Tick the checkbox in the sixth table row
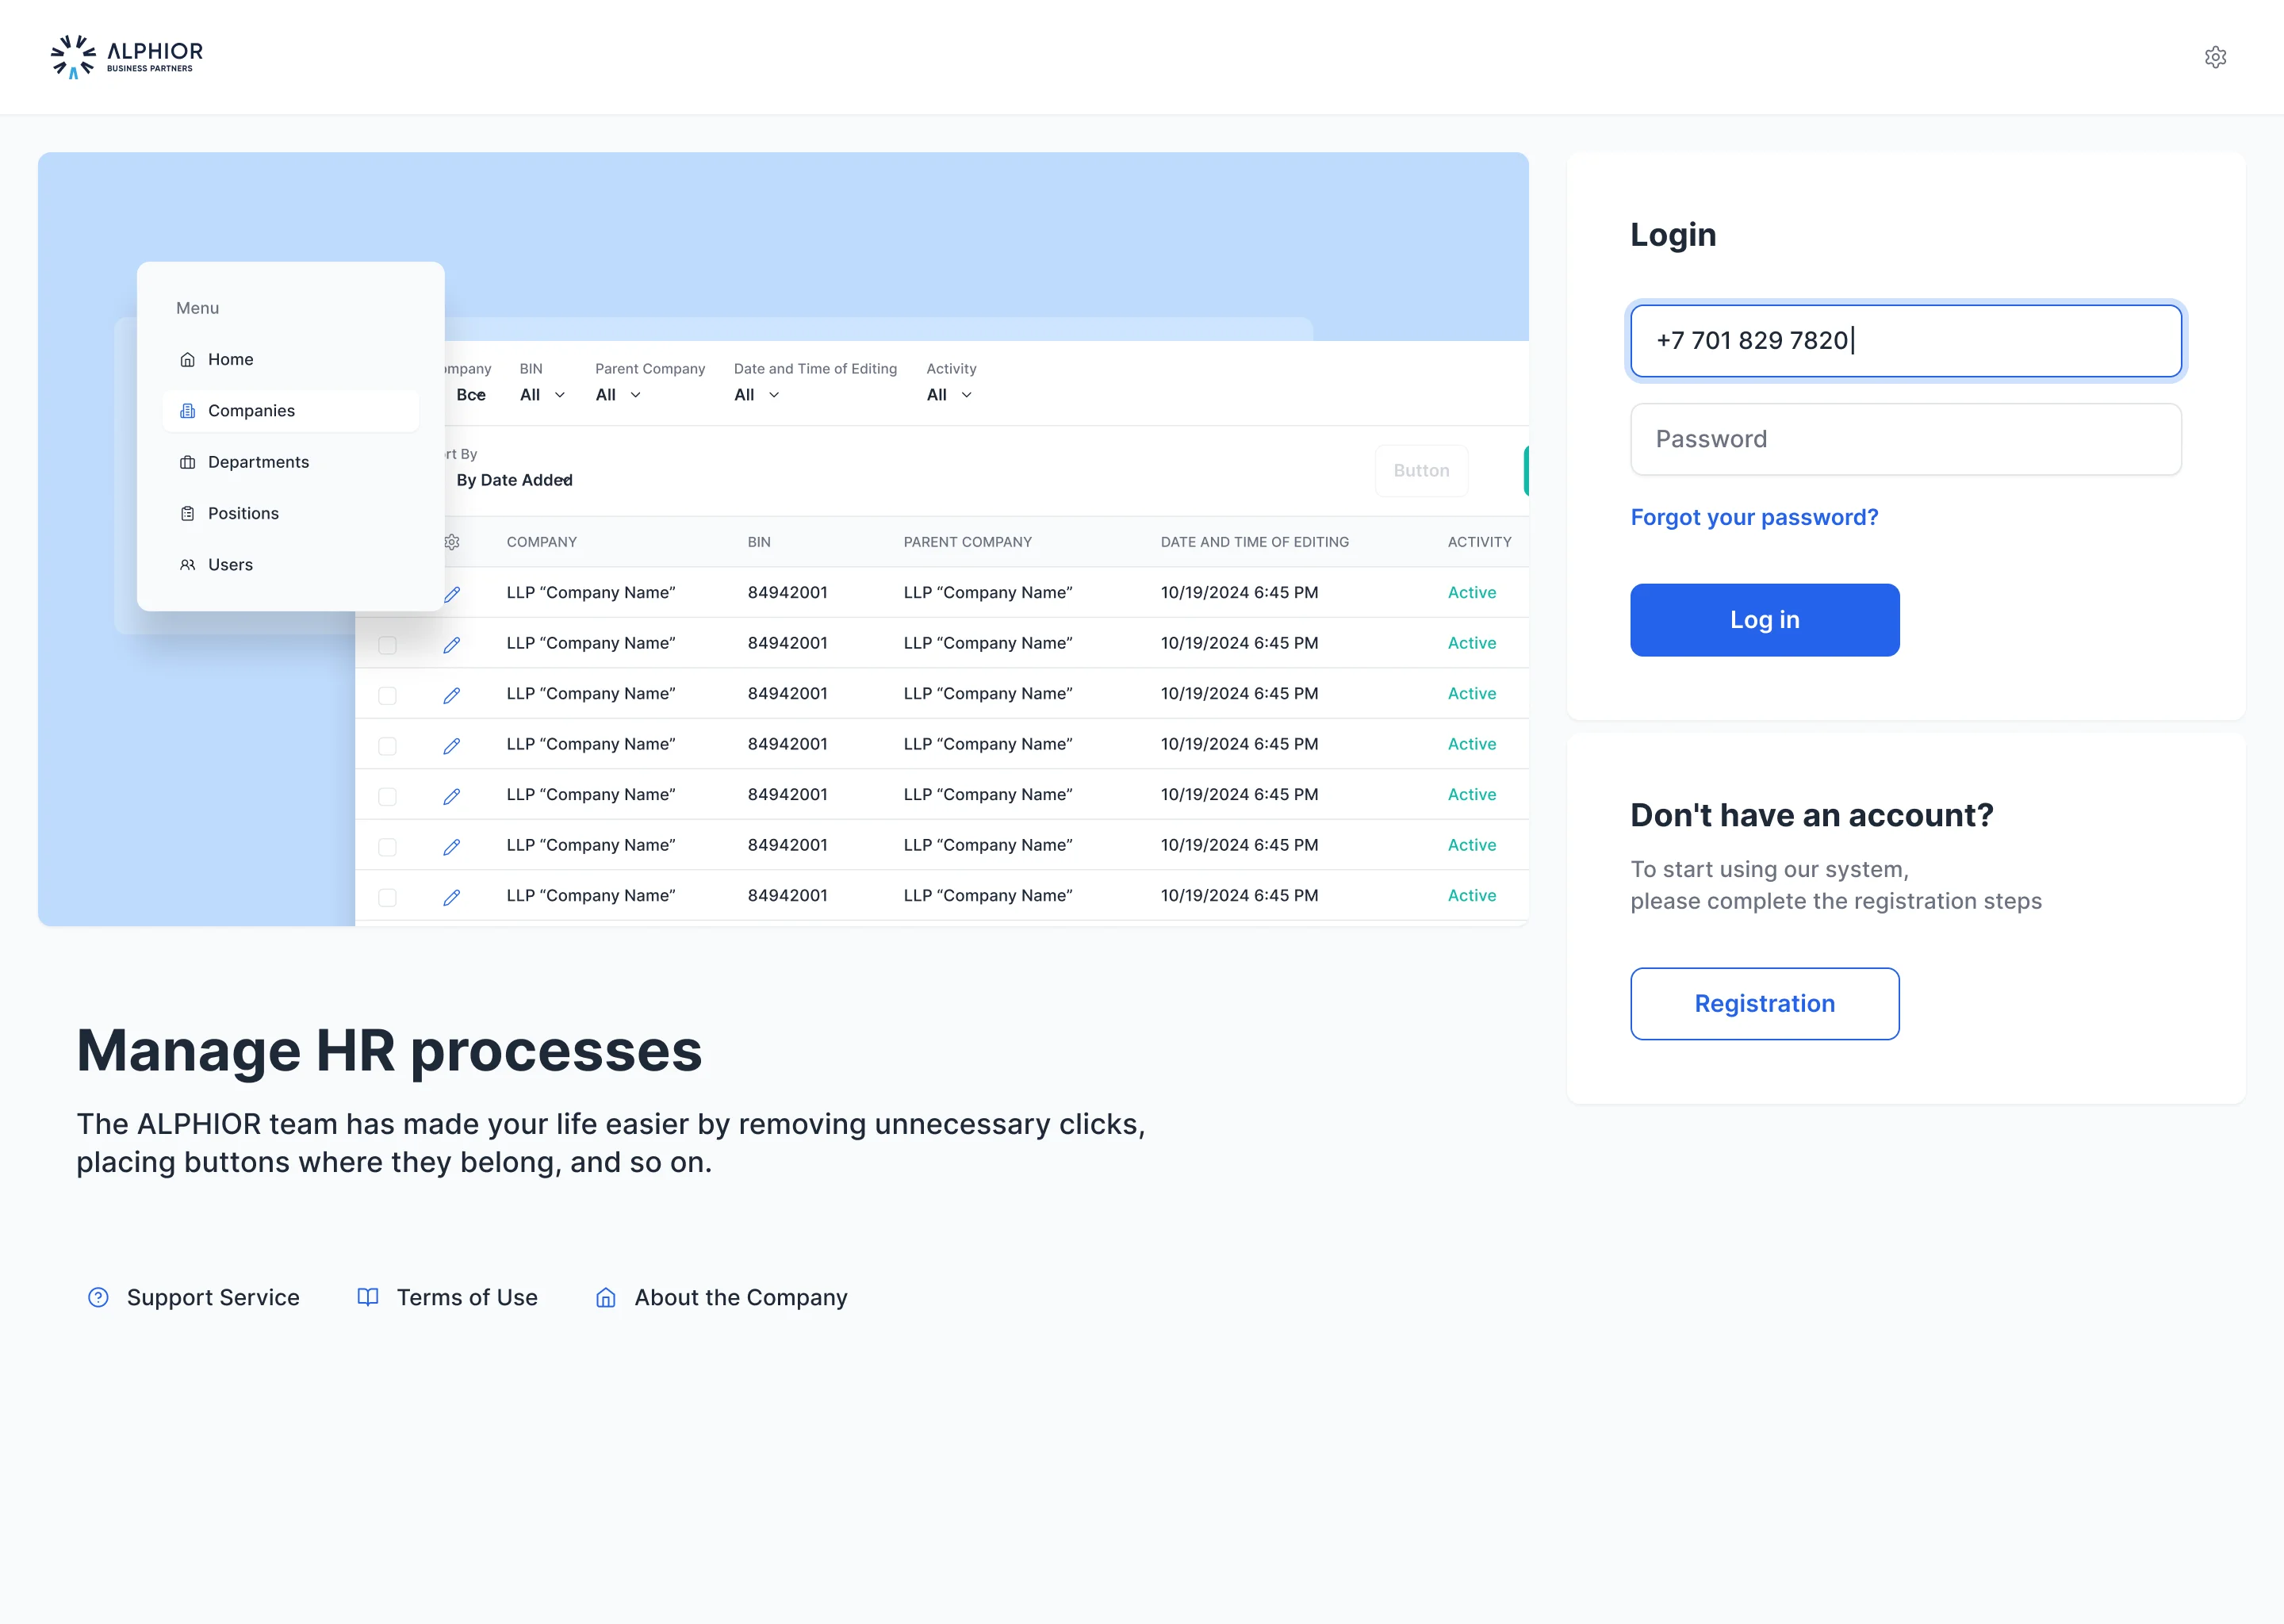The image size is (2284, 1624). pyautogui.click(x=387, y=847)
